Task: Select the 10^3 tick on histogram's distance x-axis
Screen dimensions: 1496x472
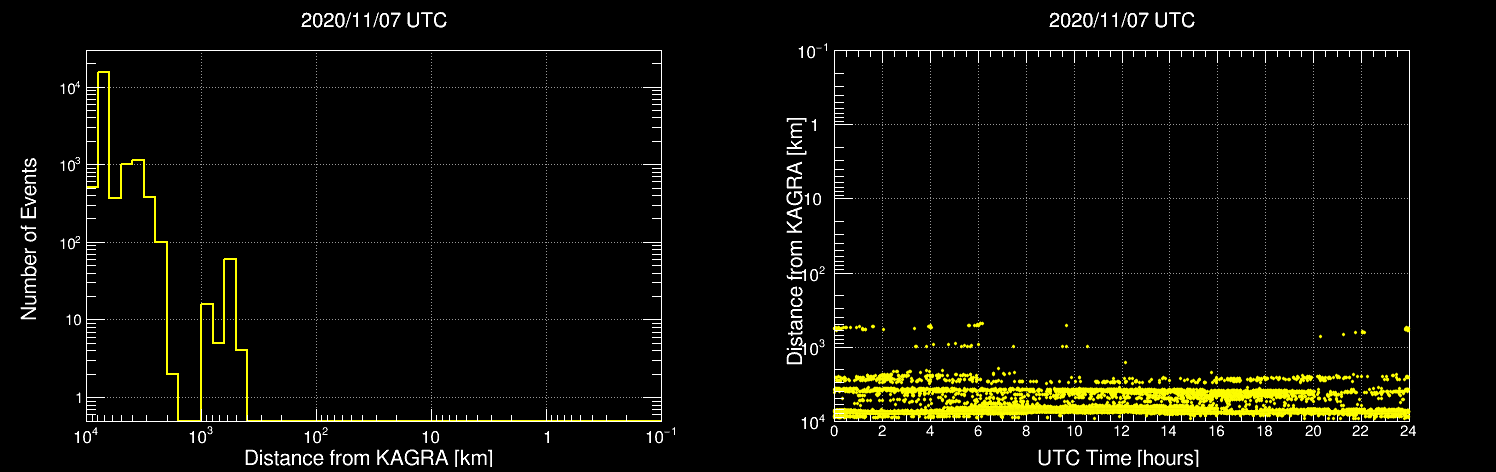Action: 202,436
